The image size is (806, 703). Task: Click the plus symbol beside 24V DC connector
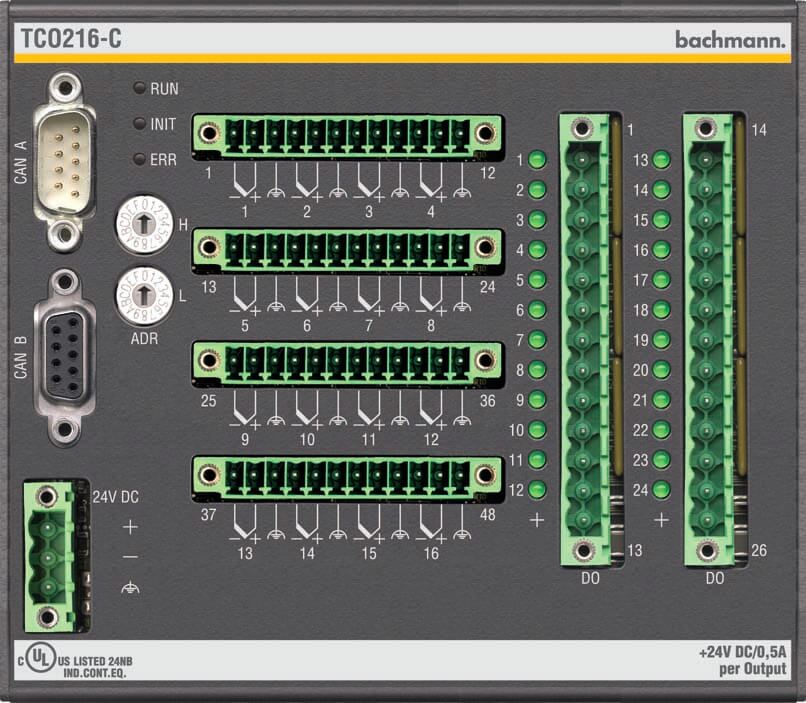click(130, 527)
